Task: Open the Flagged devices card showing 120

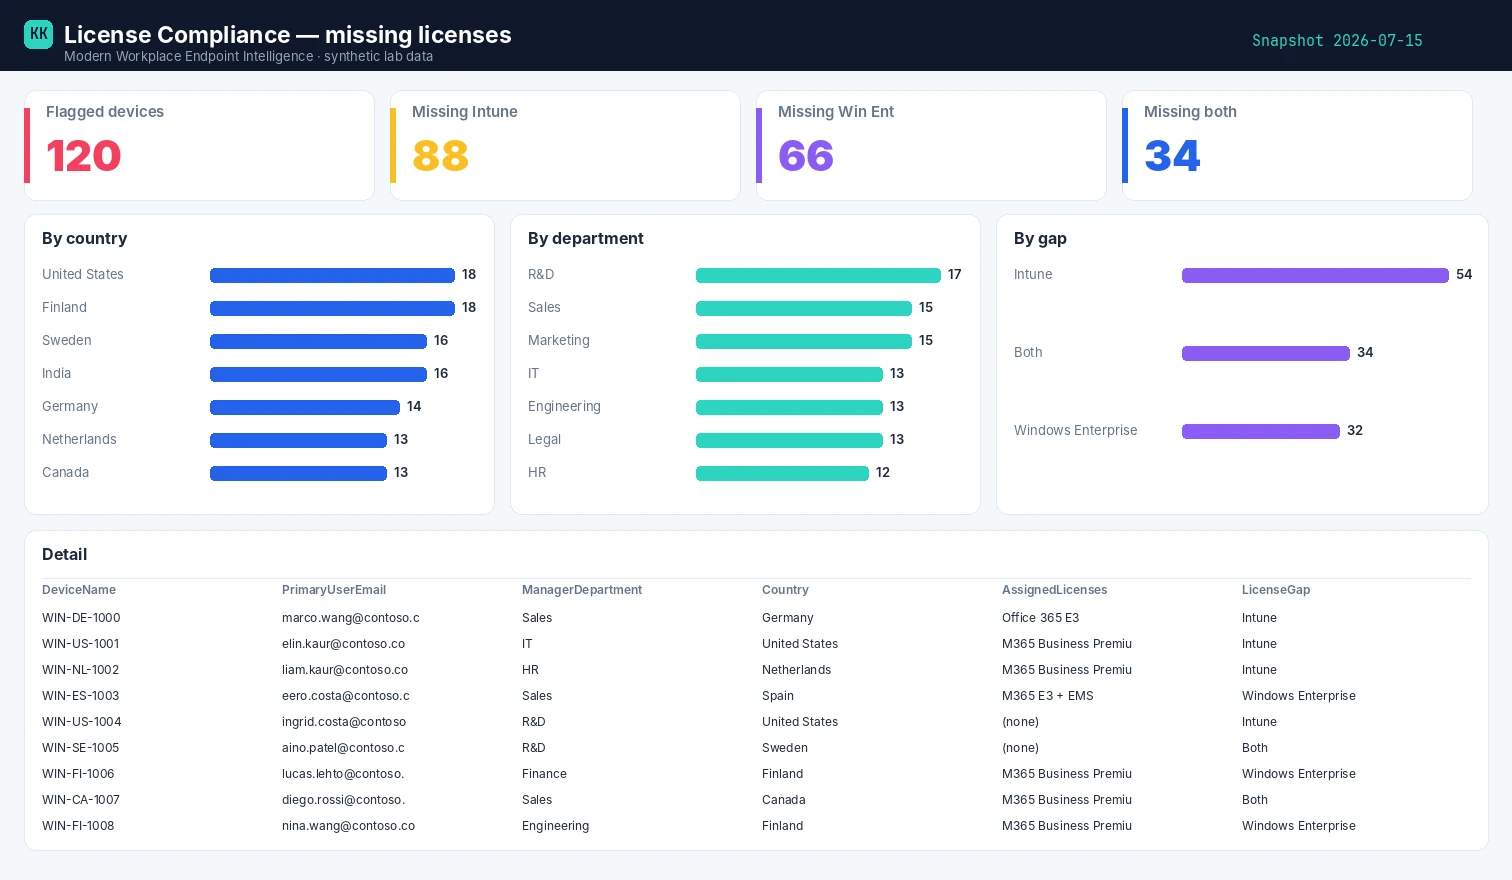Action: [x=199, y=146]
